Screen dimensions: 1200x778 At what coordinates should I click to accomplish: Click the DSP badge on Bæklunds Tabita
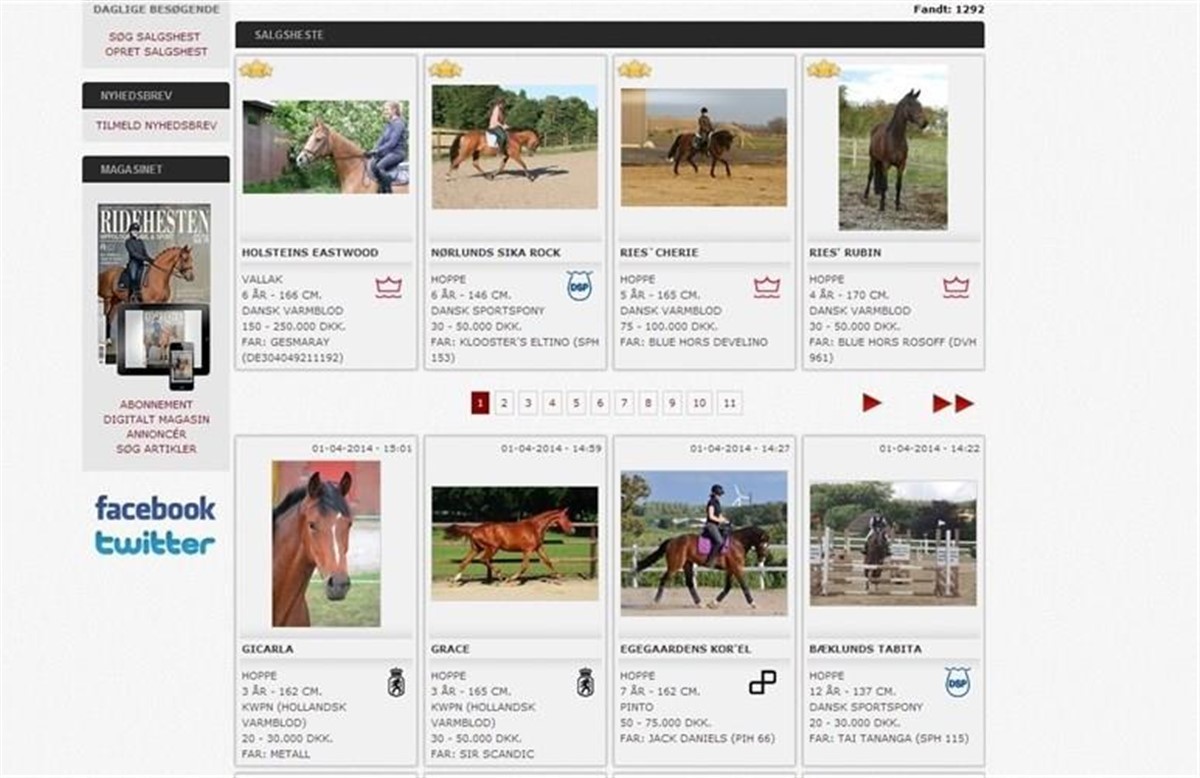pyautogui.click(x=957, y=682)
